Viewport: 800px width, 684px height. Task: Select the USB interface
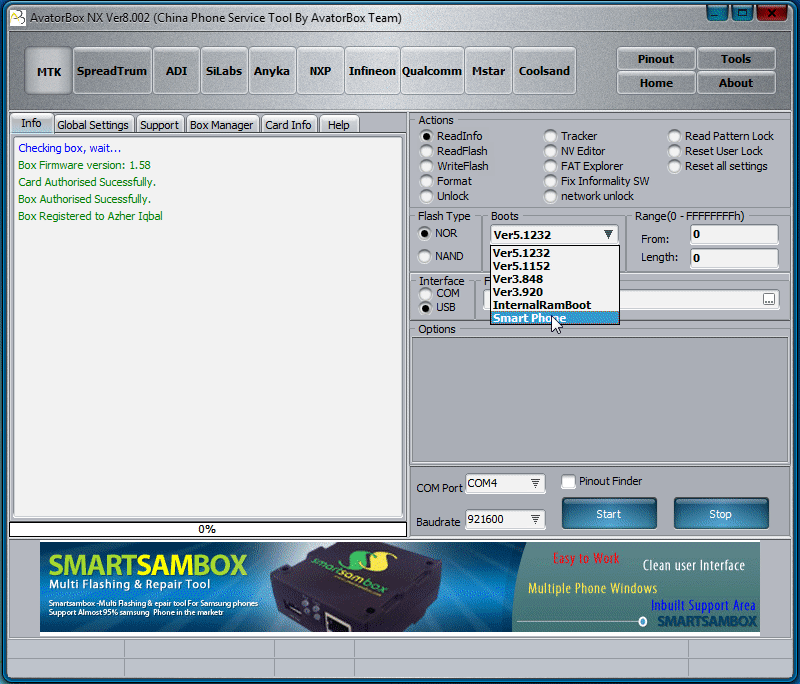pyautogui.click(x=437, y=308)
